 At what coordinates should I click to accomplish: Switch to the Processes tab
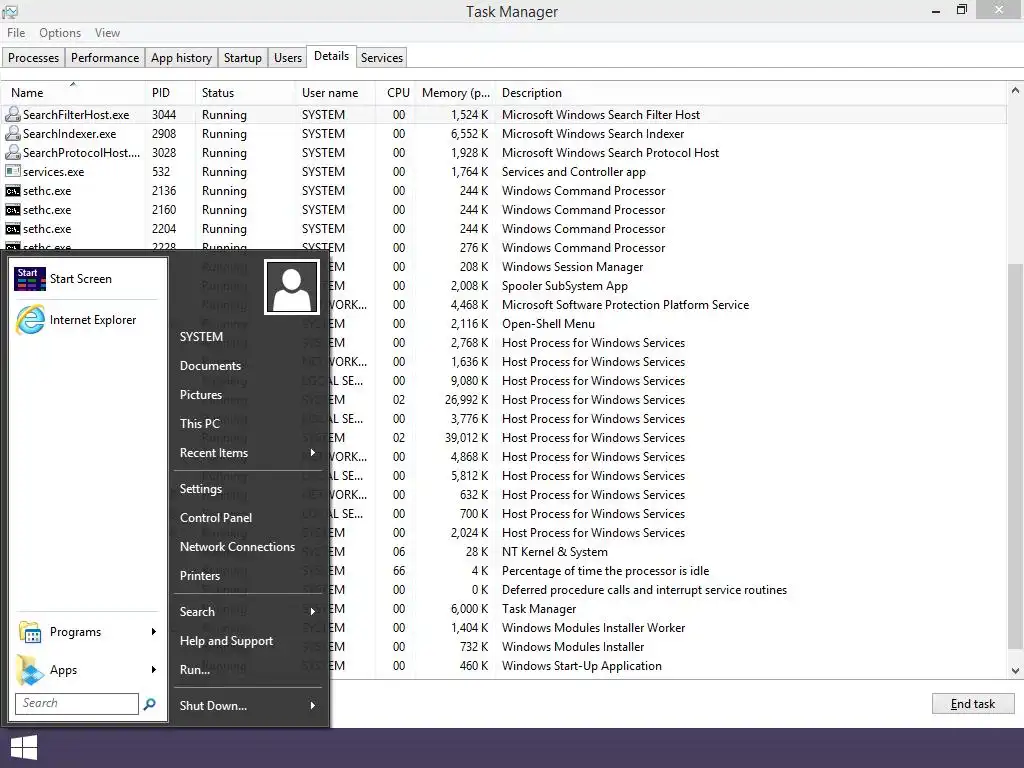click(x=33, y=57)
